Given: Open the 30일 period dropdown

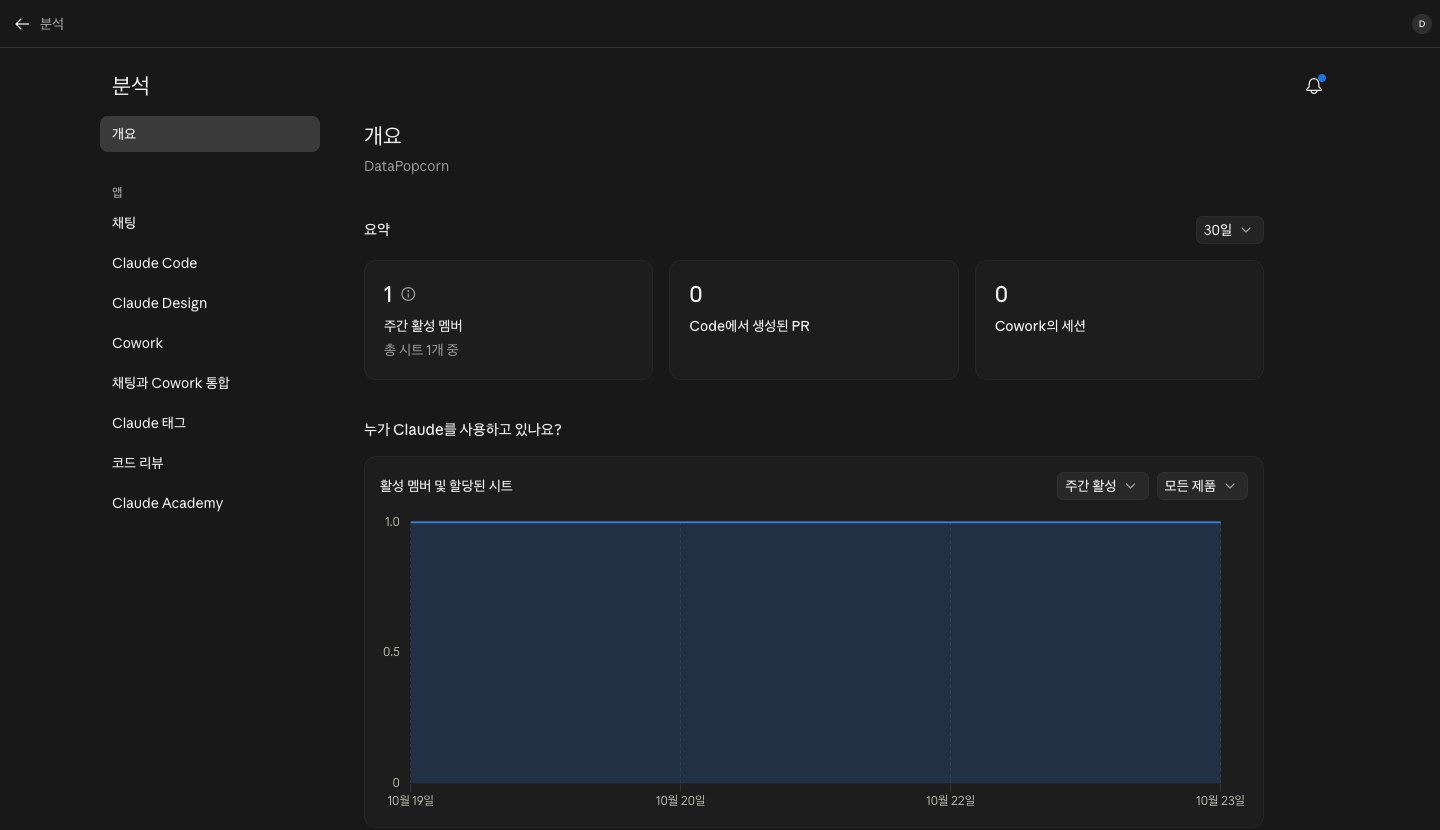Looking at the screenshot, I should [1229, 230].
